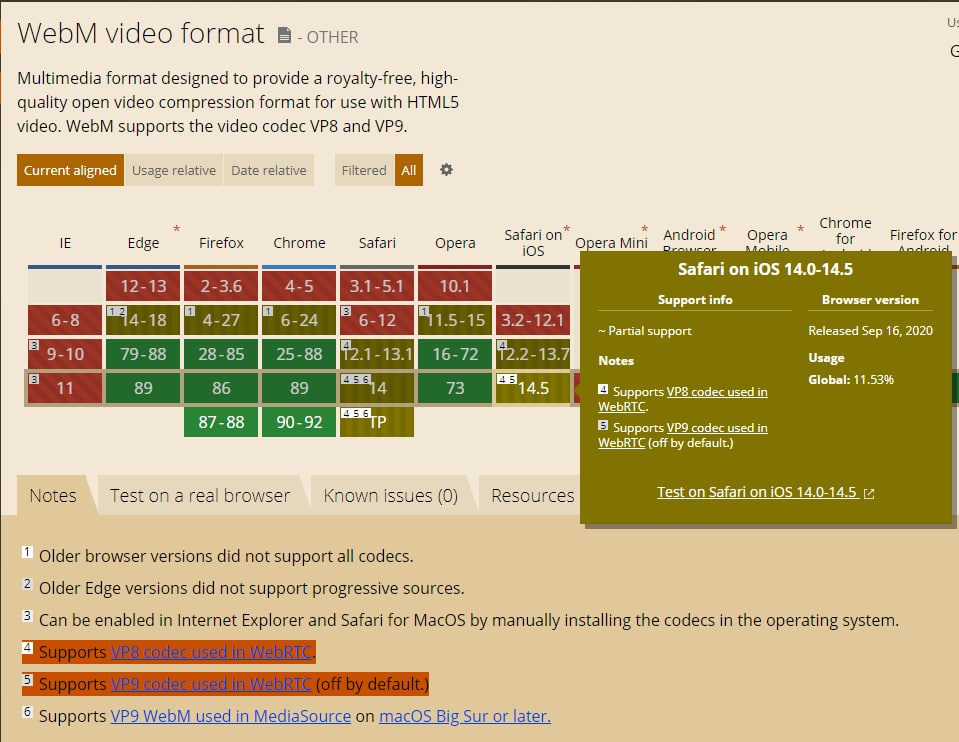Screen dimensions: 959x742
Task: Click the document icon beside the title
Action: [x=284, y=35]
